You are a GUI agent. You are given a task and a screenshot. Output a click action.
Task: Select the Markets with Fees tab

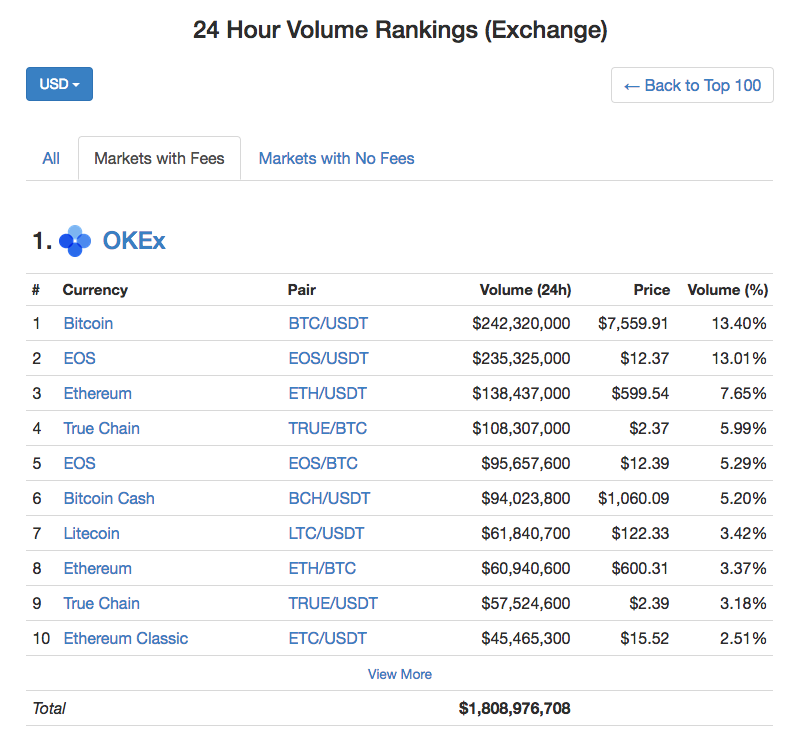pyautogui.click(x=159, y=159)
